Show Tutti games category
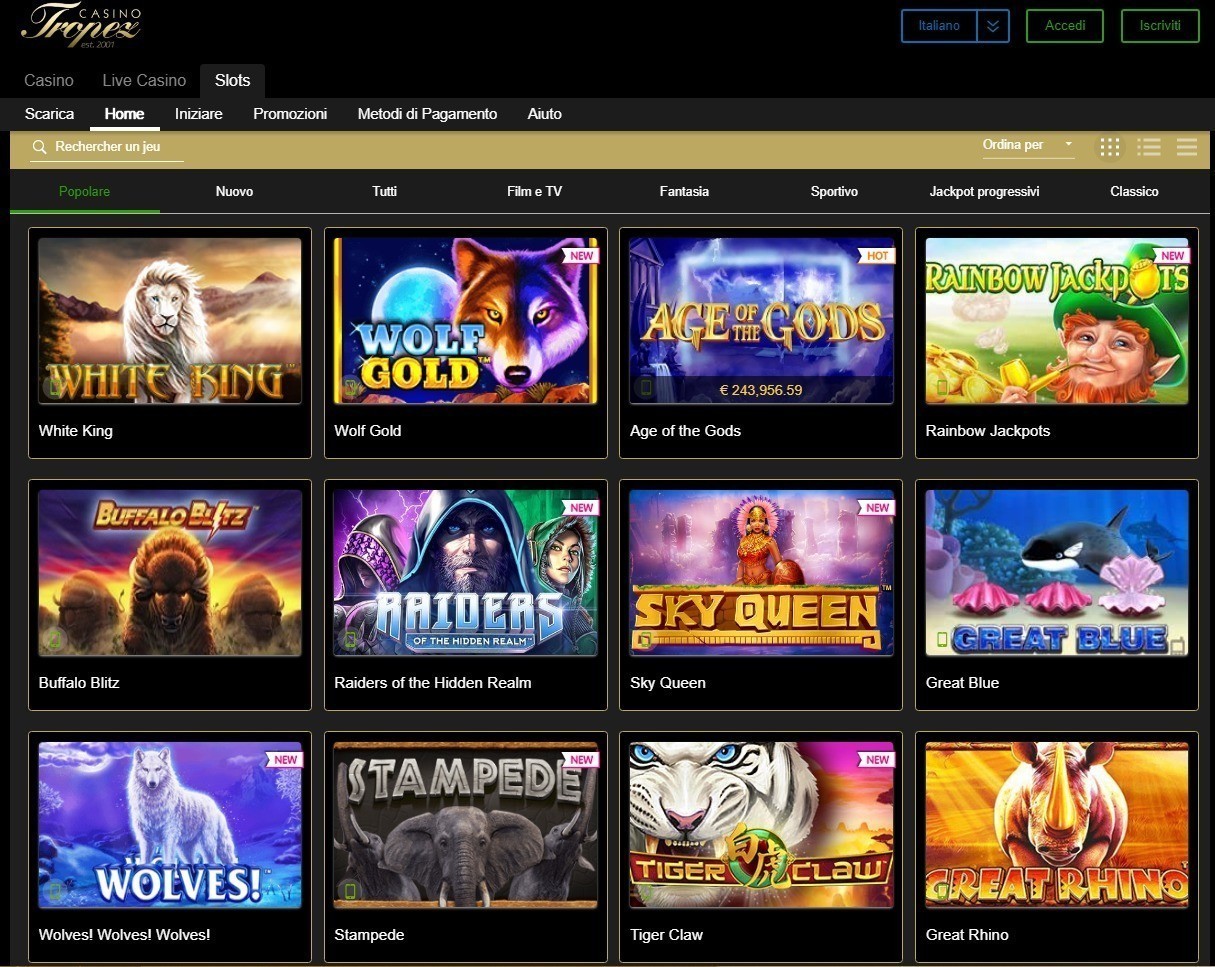 pos(385,191)
